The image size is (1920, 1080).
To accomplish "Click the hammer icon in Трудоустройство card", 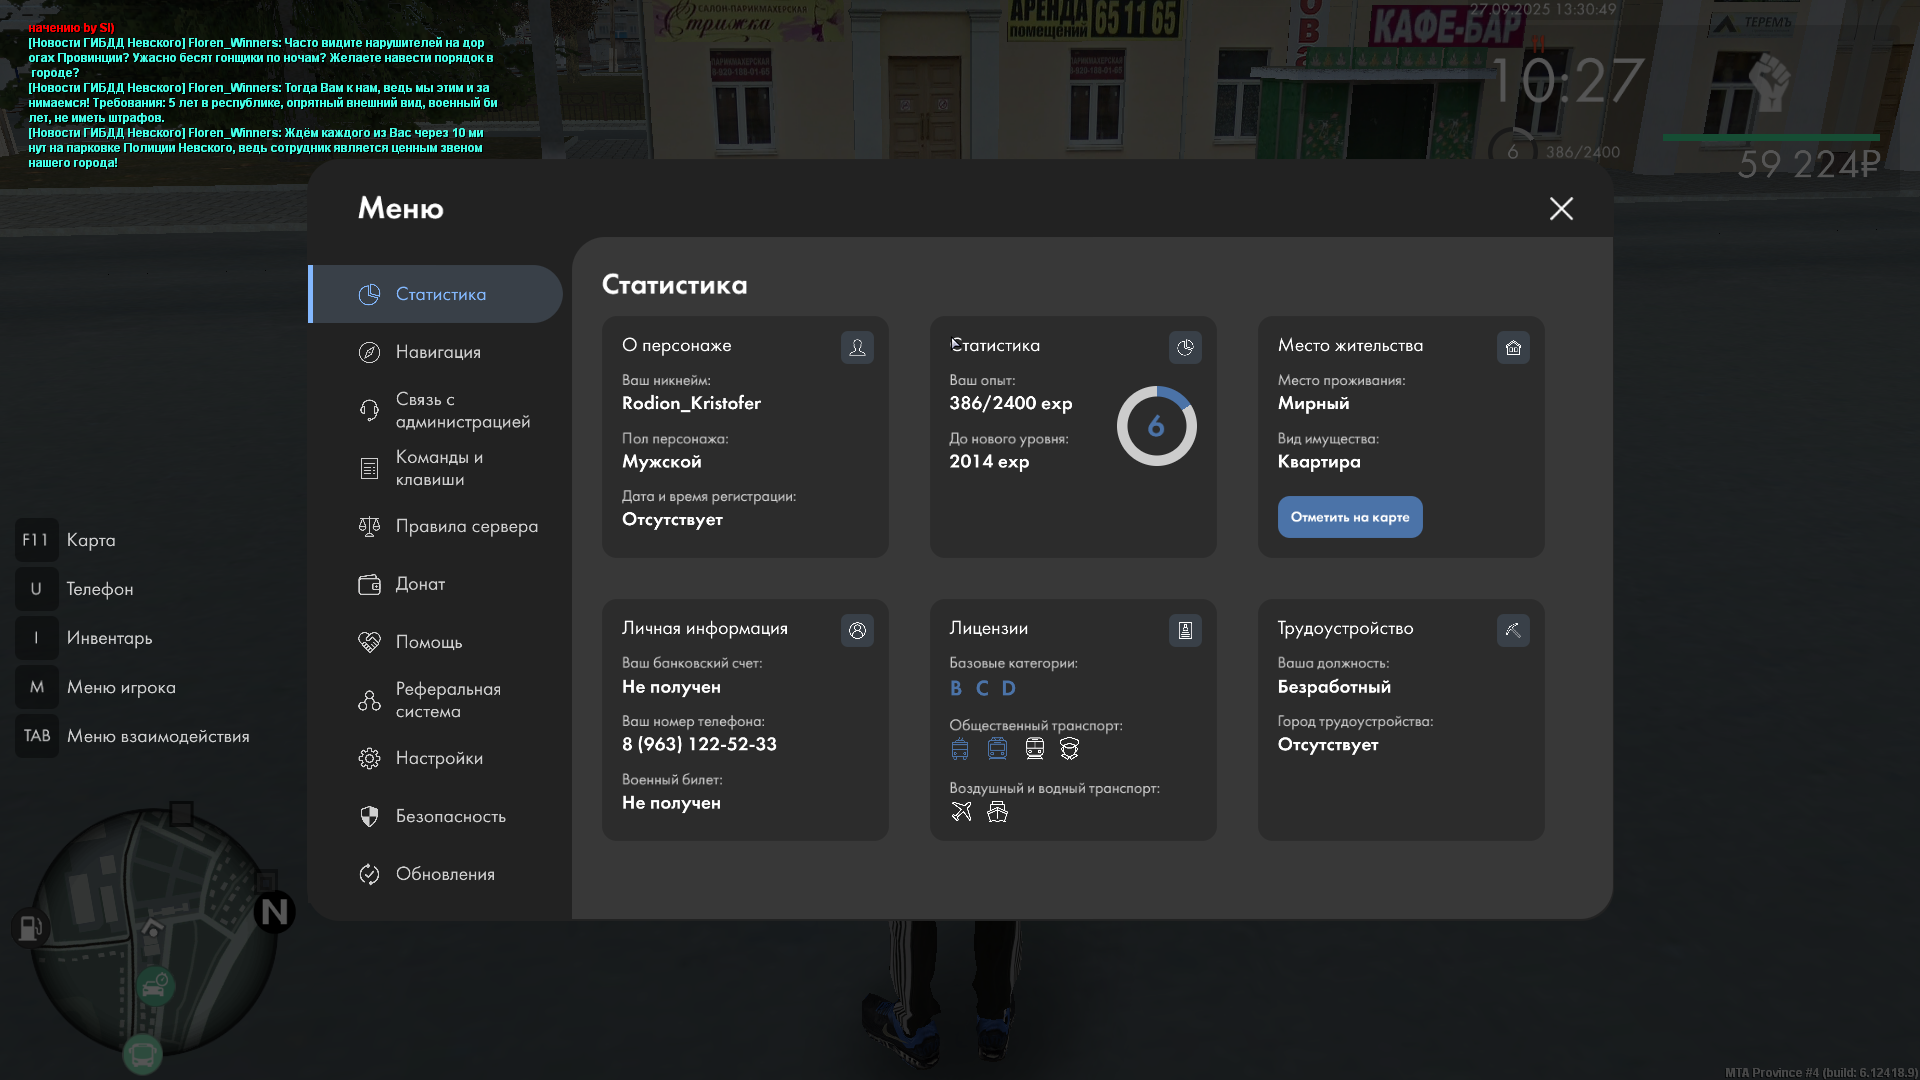I will coord(1513,630).
